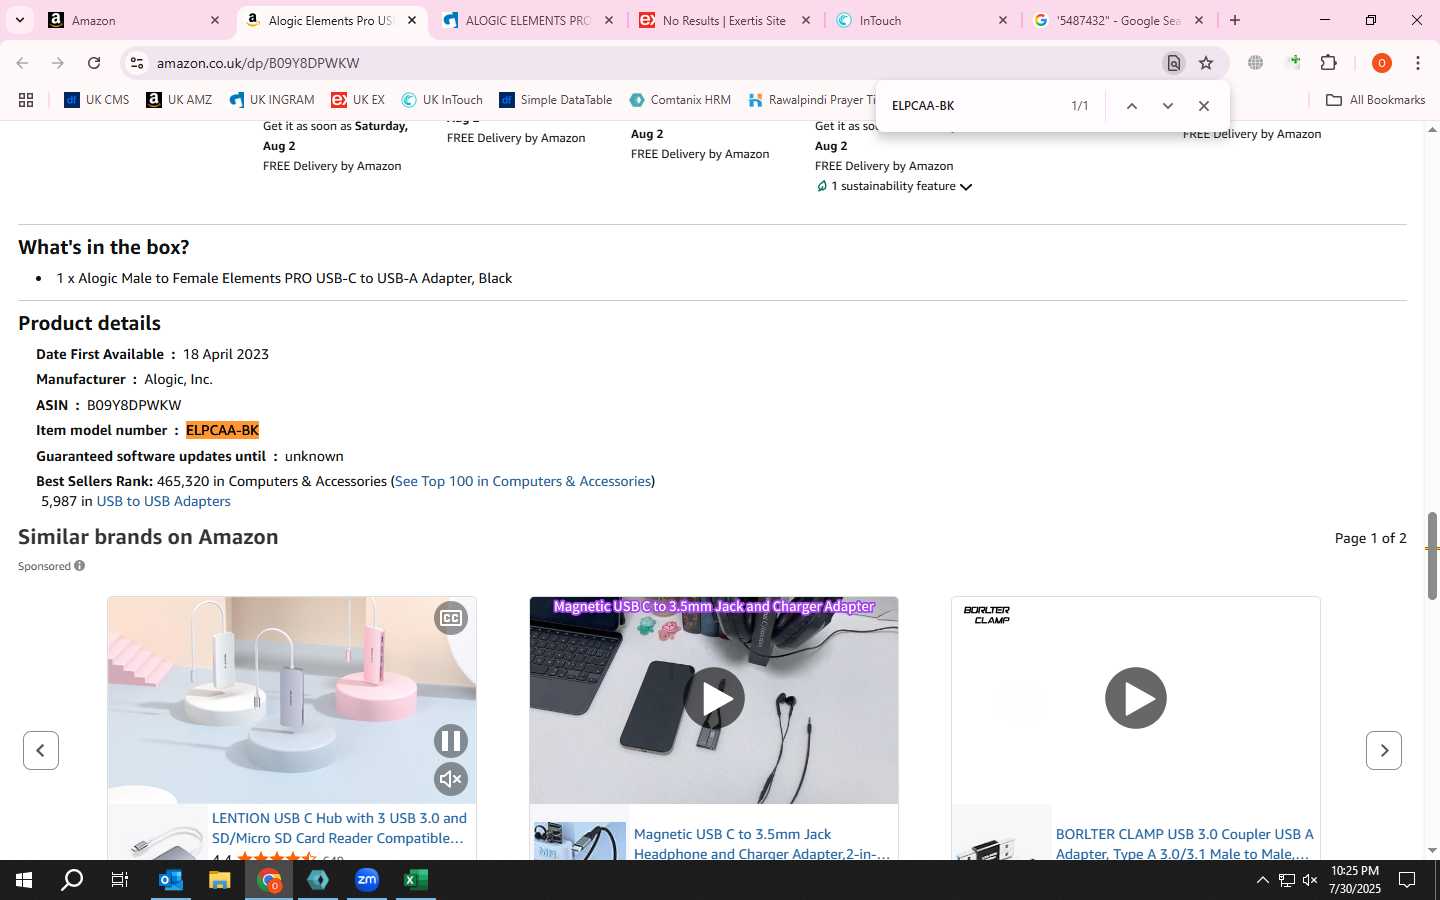Open USB to USB Adapters category link
Image resolution: width=1440 pixels, height=900 pixels.
click(163, 501)
